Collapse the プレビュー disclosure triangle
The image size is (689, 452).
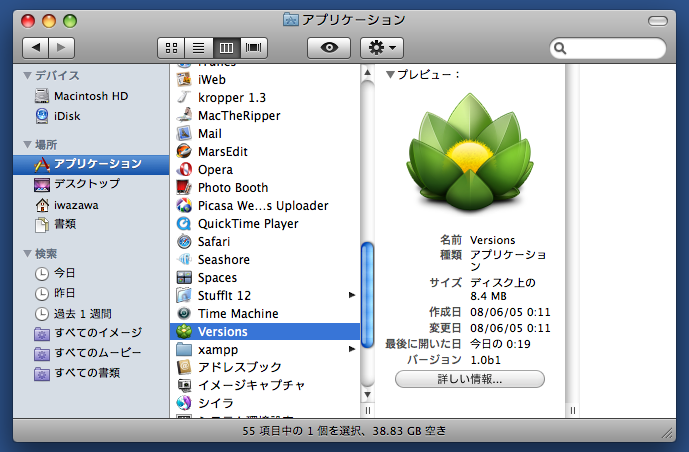pos(391,75)
